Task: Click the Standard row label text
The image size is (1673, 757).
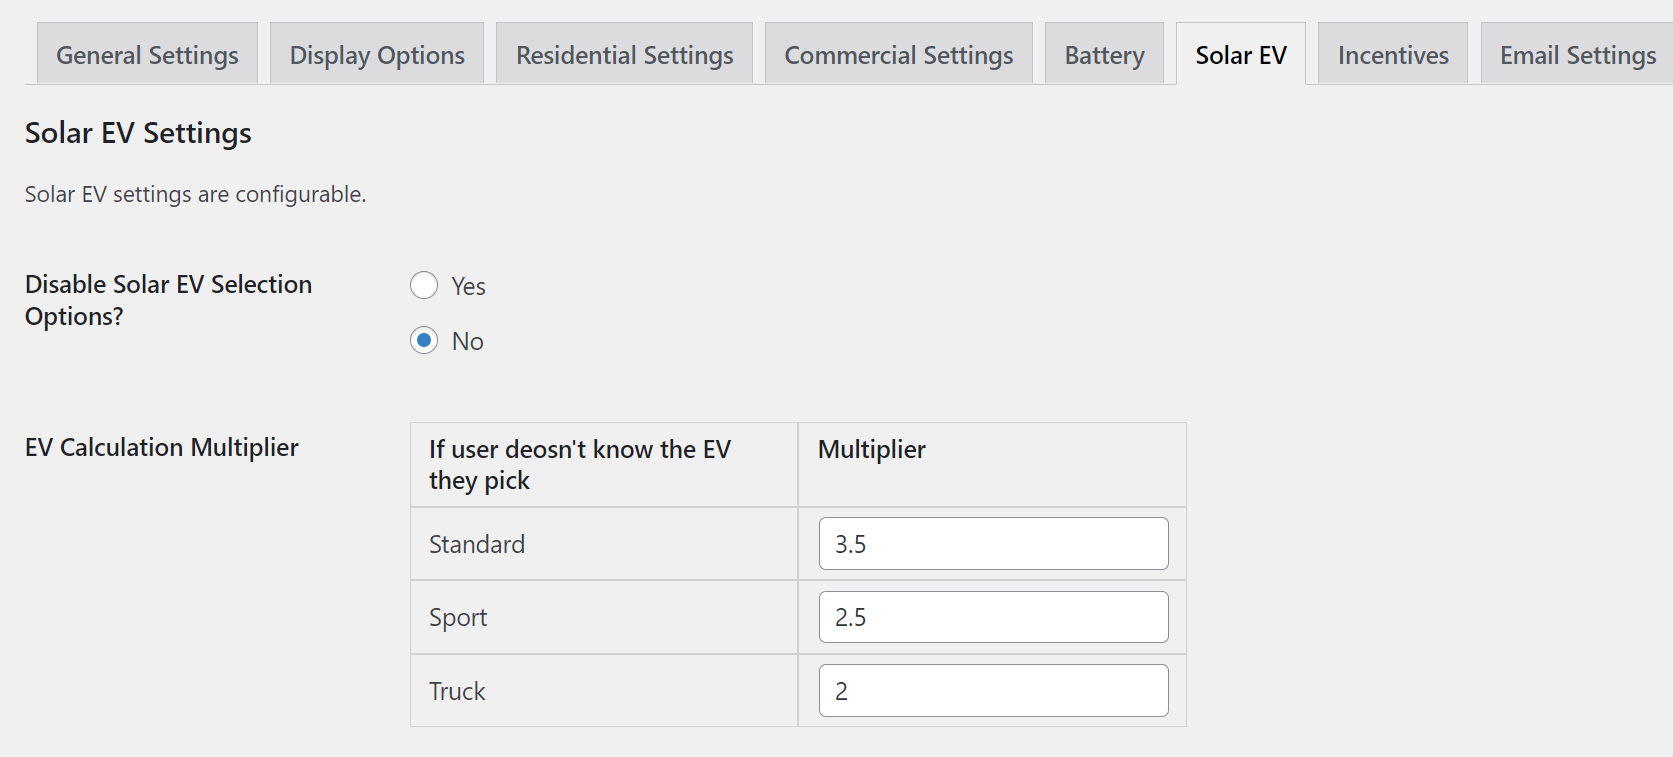Action: pyautogui.click(x=477, y=544)
